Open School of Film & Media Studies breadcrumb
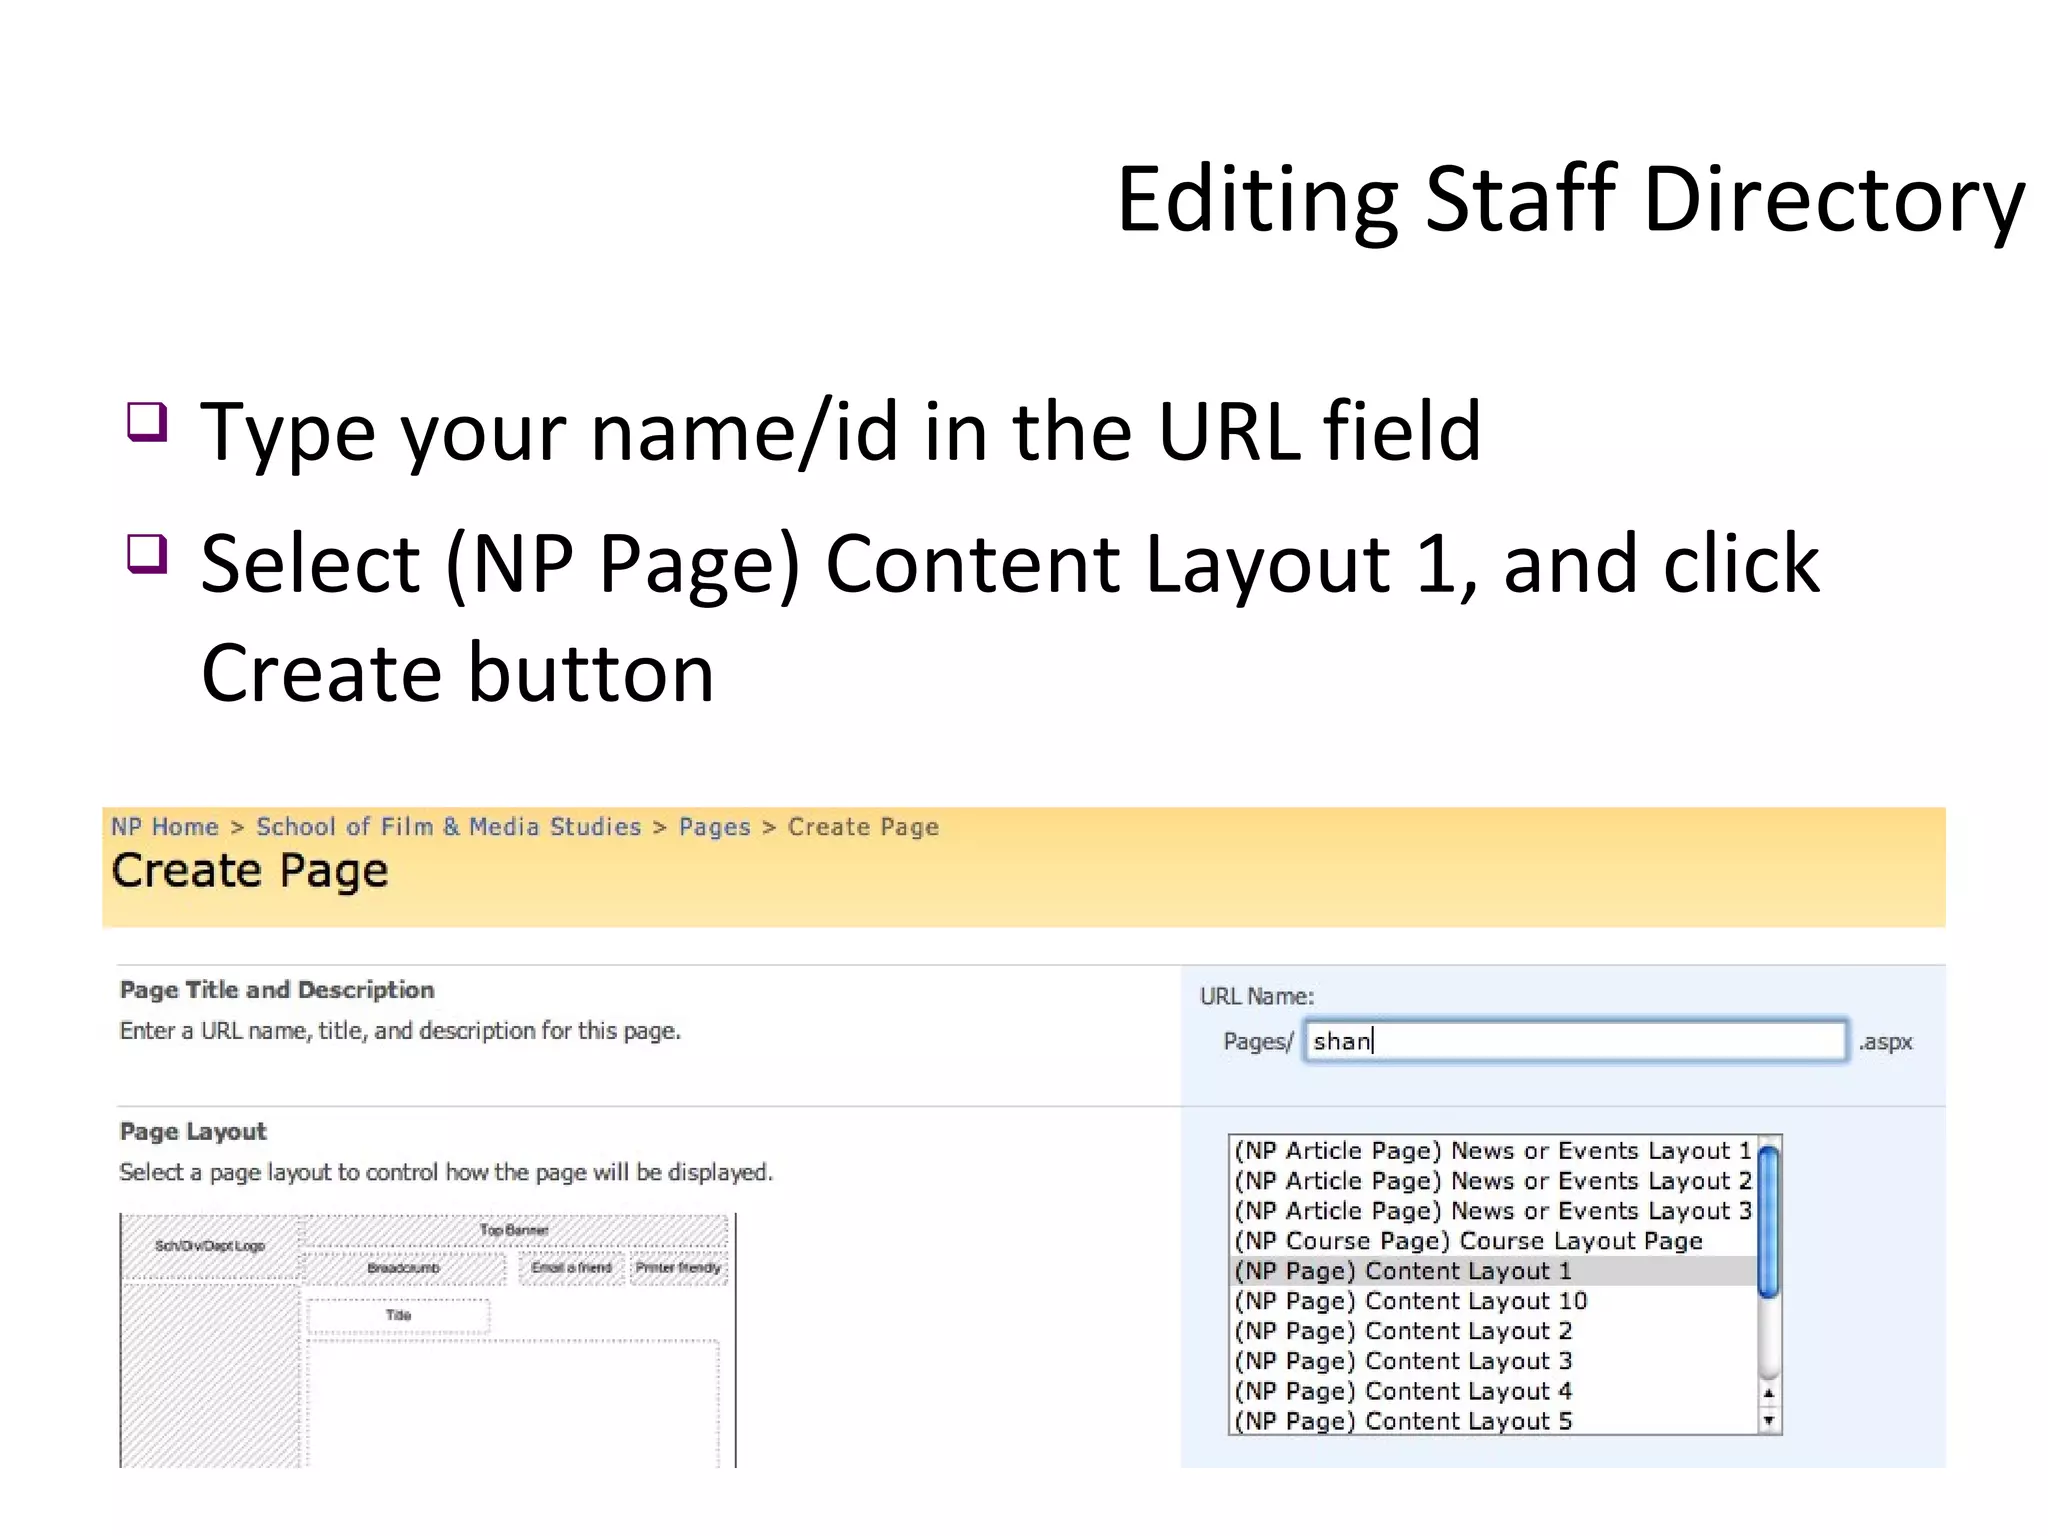Image resolution: width=2048 pixels, height=1536 pixels. [x=449, y=827]
